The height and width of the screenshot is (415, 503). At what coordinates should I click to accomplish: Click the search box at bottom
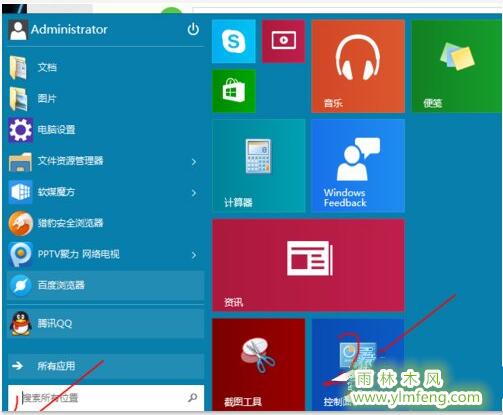[105, 398]
